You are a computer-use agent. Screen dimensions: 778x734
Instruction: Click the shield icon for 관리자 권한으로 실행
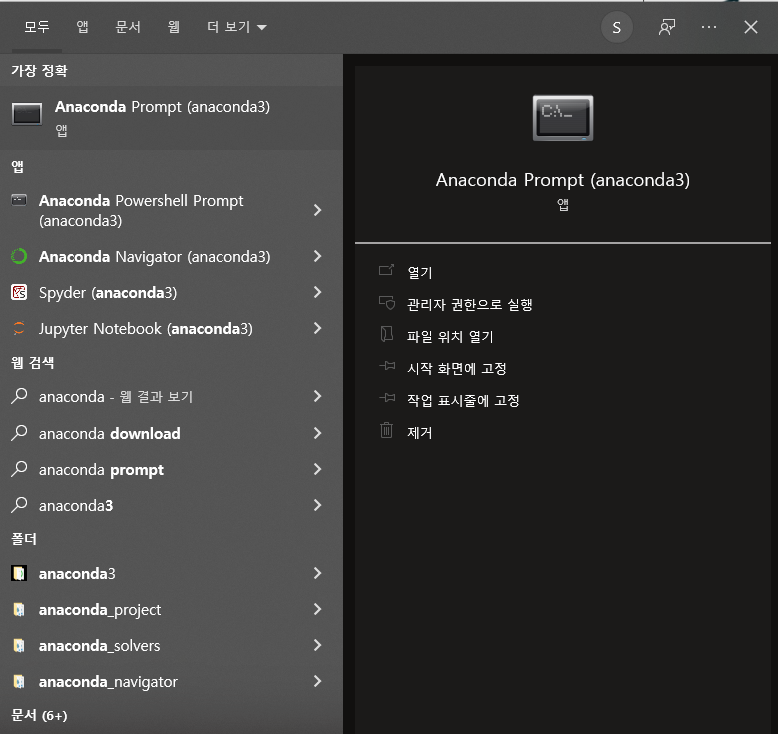(387, 302)
